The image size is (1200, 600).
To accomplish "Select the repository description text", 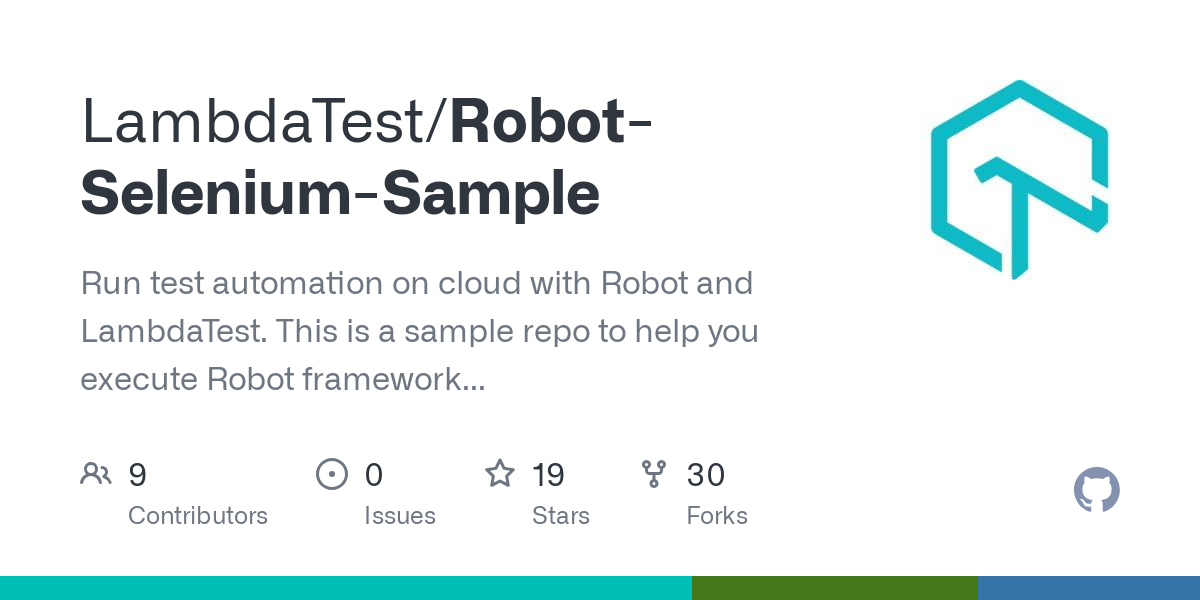I will 419,331.
